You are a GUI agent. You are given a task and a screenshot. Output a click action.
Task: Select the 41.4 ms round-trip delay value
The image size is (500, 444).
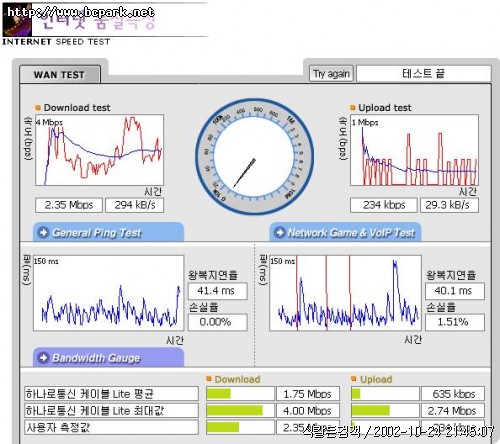[x=218, y=291]
